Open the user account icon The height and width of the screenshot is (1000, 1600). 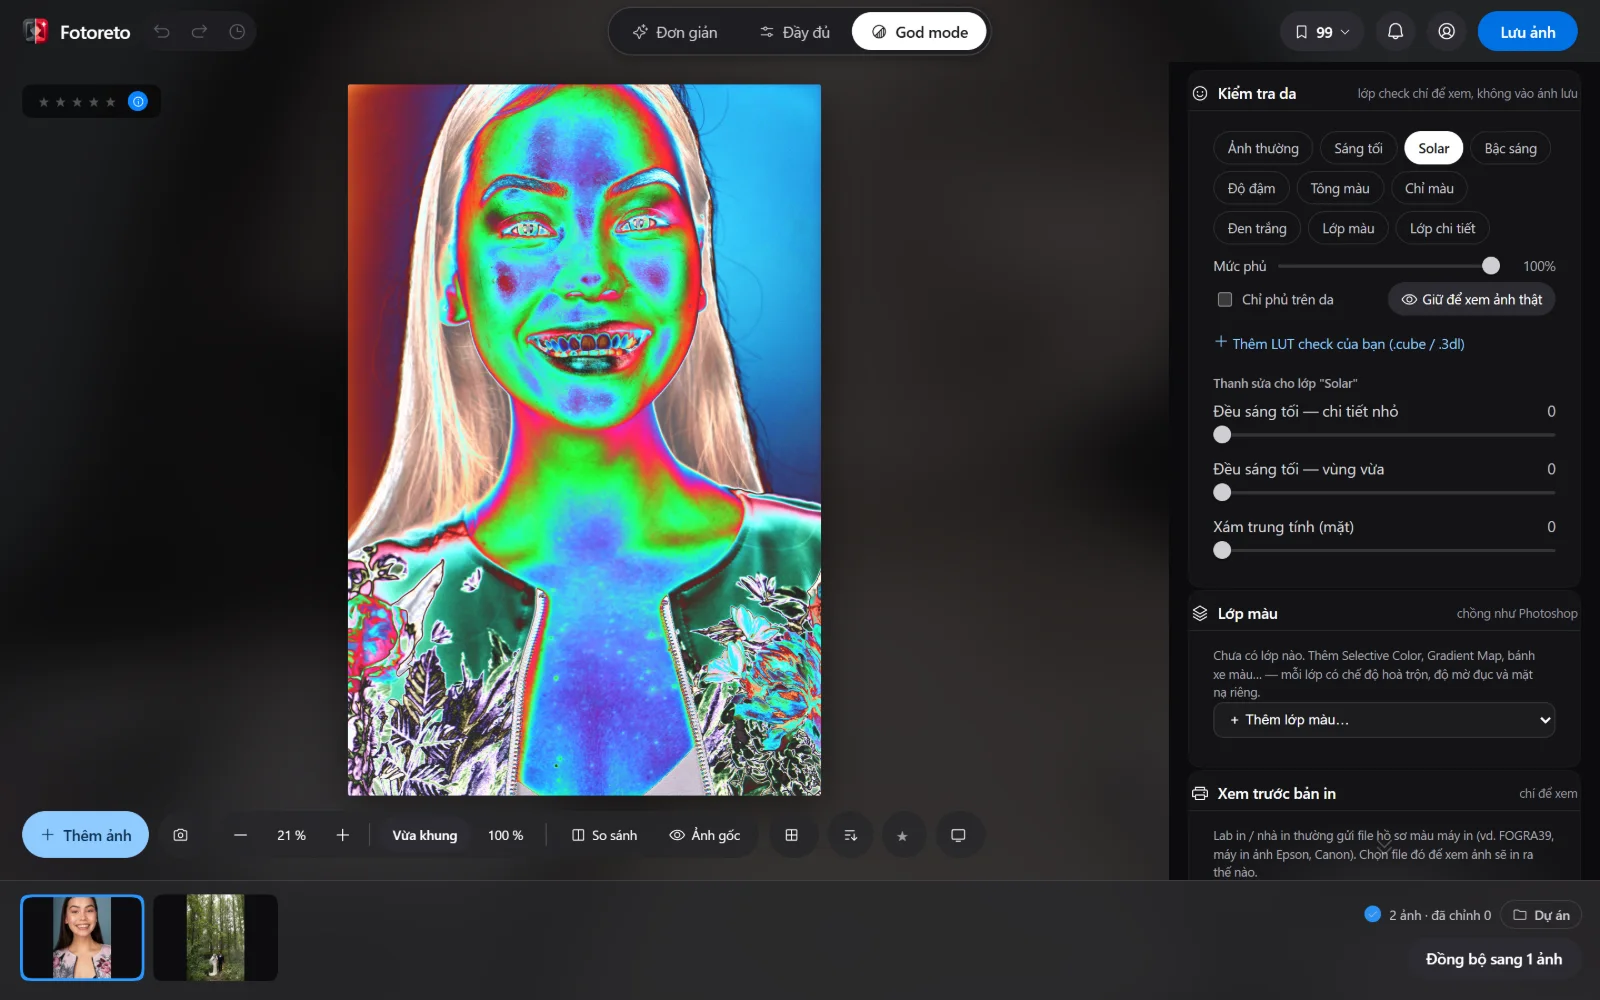pos(1446,32)
